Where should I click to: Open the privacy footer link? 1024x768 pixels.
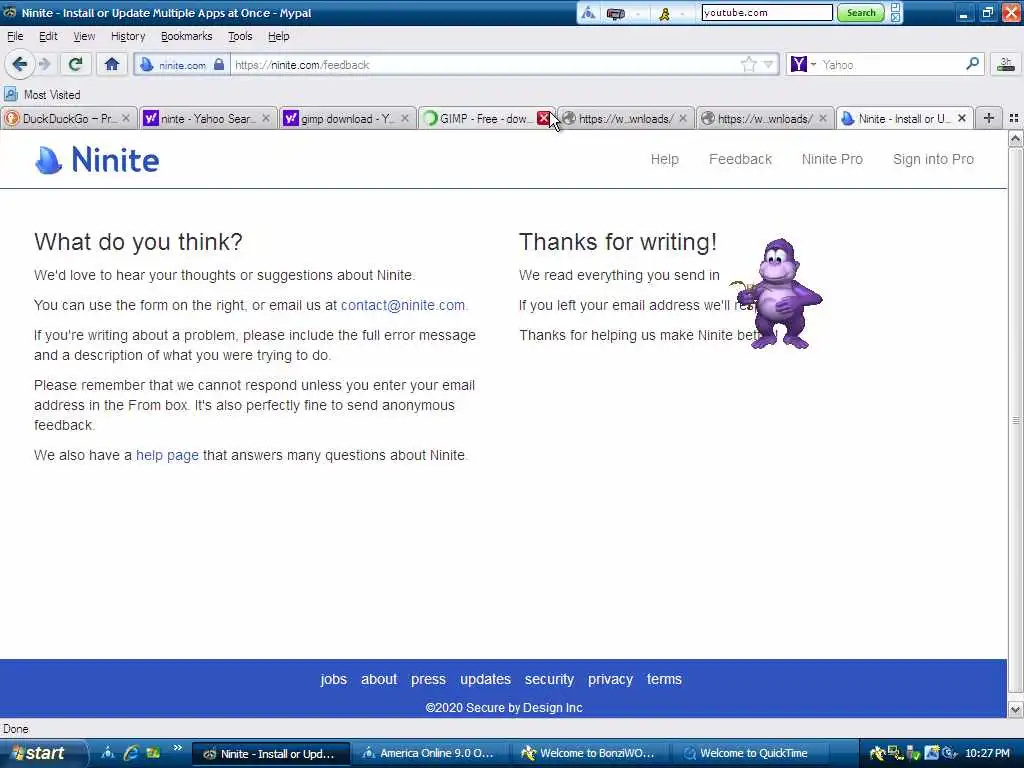coord(610,679)
